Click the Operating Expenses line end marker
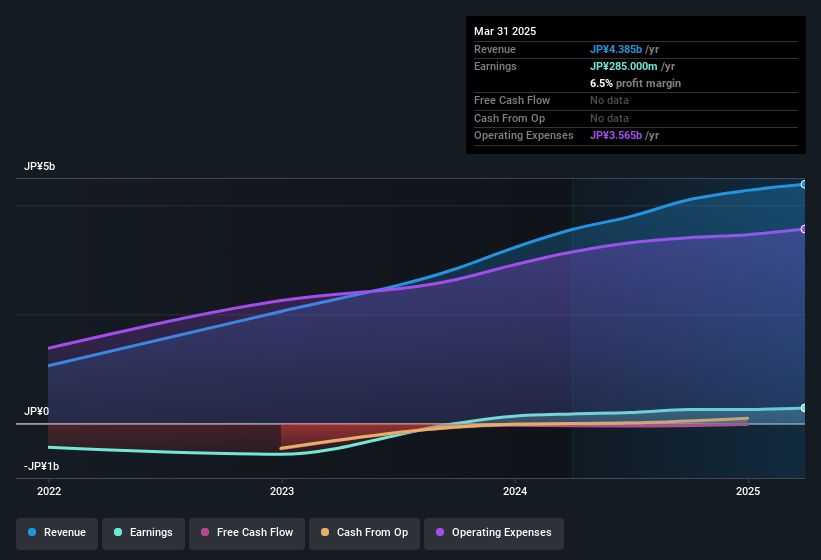Viewport: 821px width, 560px height. click(803, 229)
